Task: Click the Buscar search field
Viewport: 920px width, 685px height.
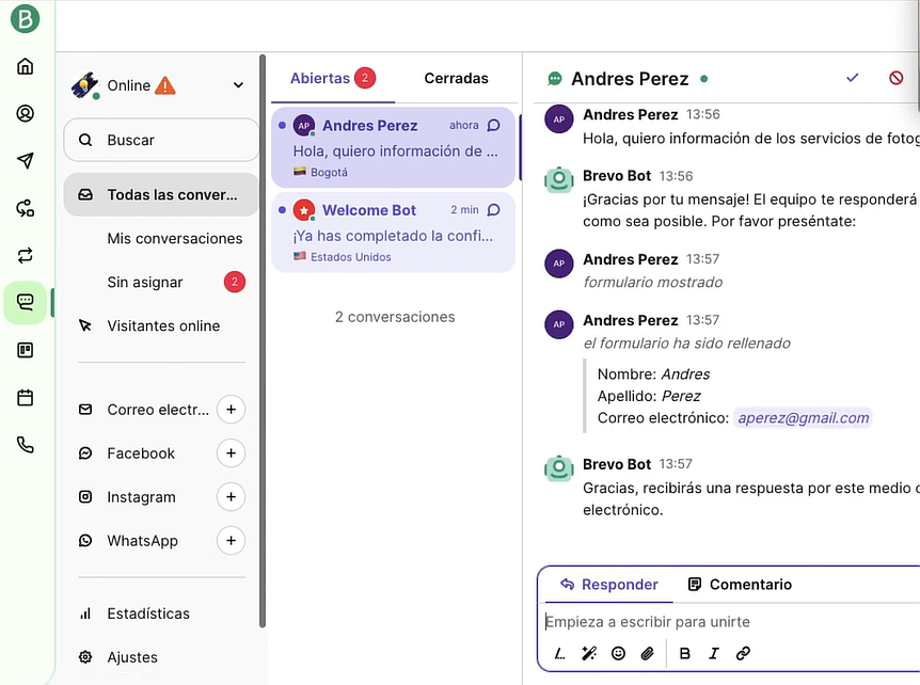Action: coord(161,140)
